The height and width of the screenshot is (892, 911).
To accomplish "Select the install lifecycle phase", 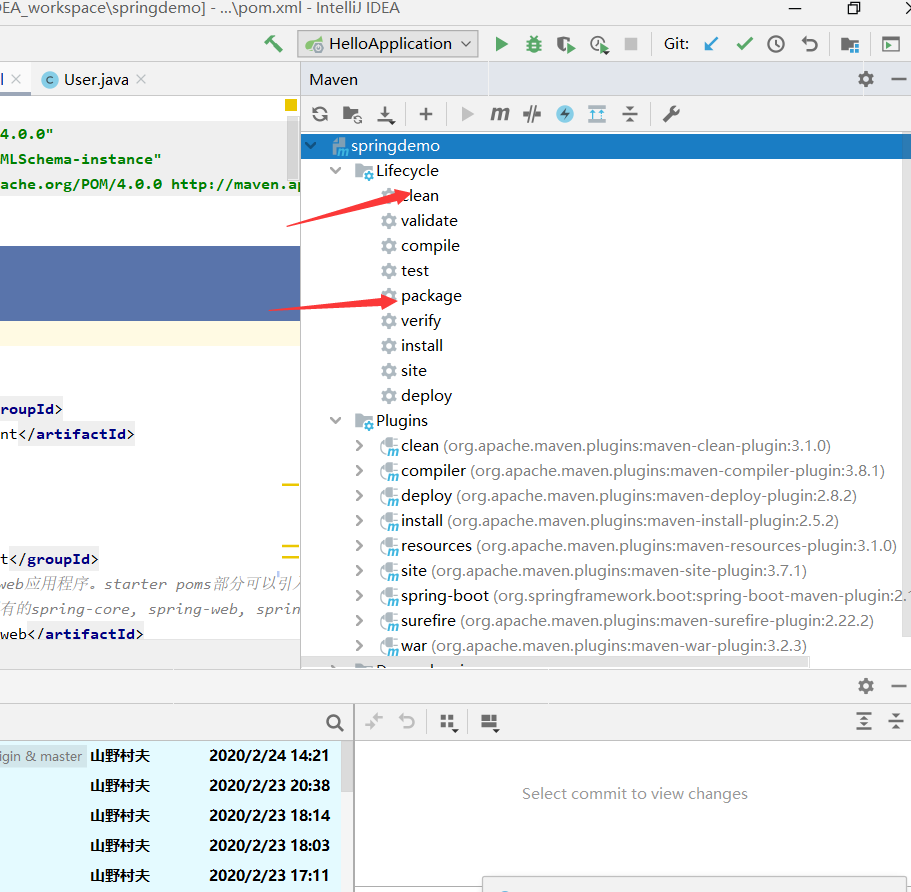I will [412, 346].
